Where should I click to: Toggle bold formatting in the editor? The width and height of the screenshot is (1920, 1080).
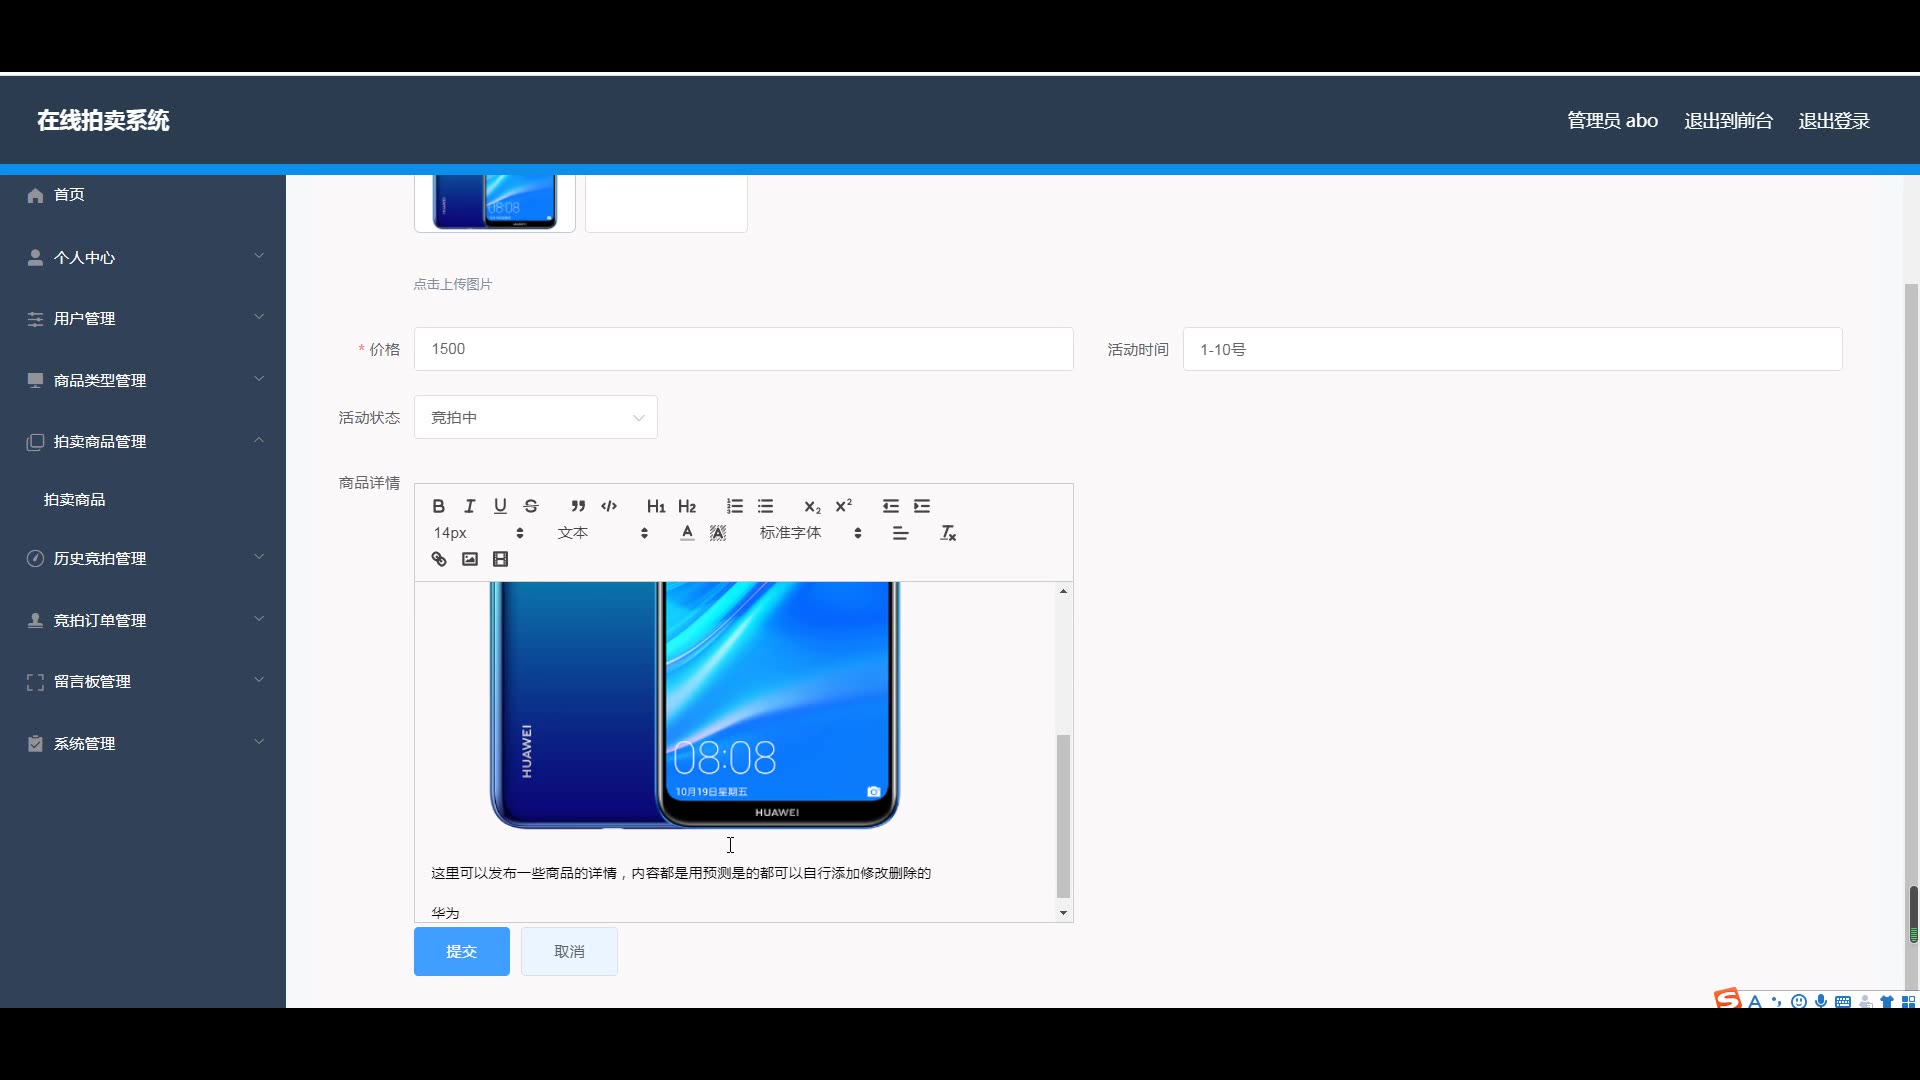(438, 506)
